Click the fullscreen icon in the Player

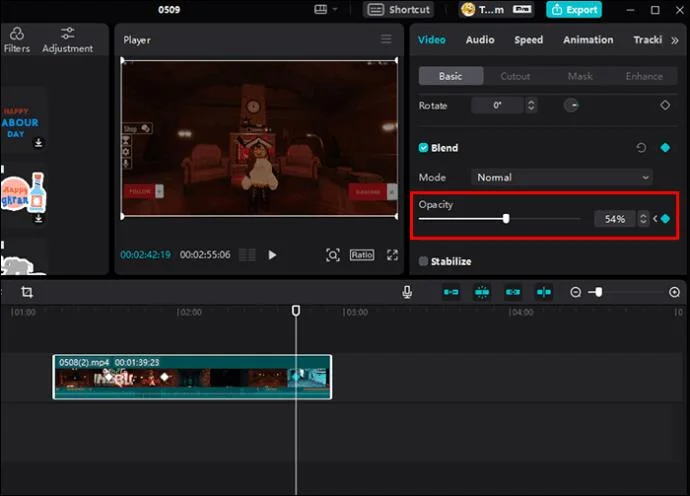coord(392,255)
